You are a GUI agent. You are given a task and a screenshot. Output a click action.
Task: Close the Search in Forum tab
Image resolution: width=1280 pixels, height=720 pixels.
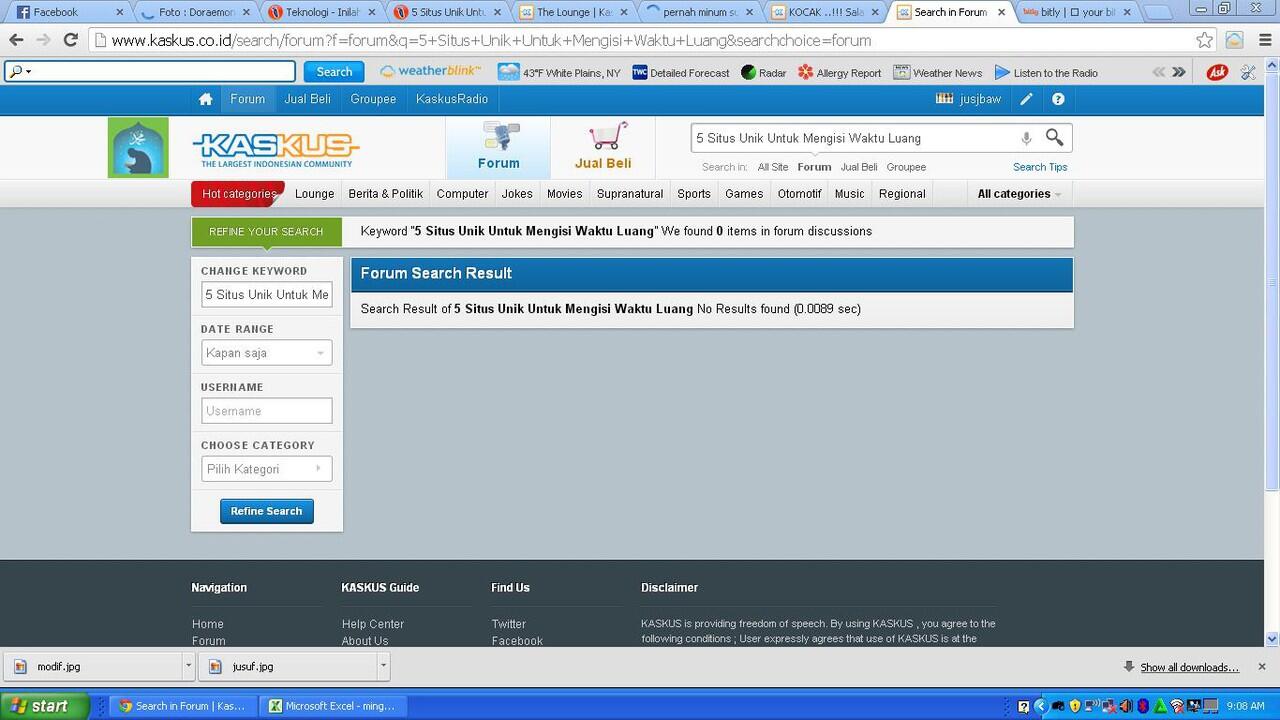pyautogui.click(x=1001, y=12)
